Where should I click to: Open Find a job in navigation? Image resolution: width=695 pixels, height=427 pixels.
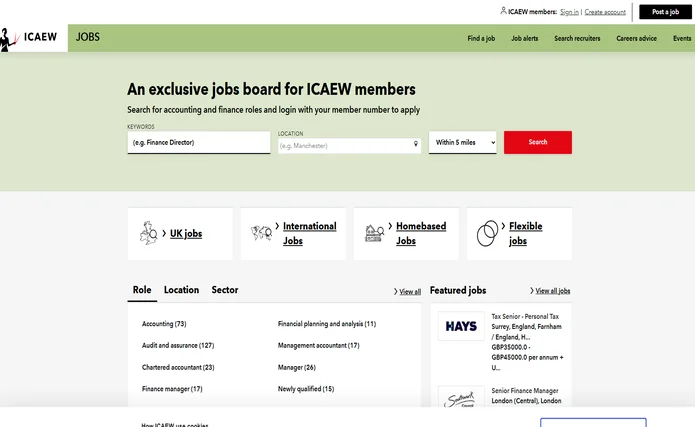tap(481, 39)
